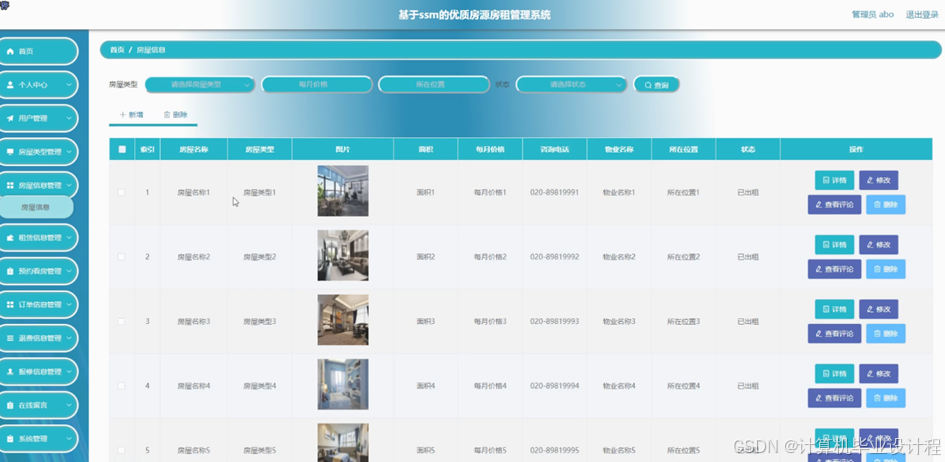Log out via 退出登录
The height and width of the screenshot is (462, 945).
pyautogui.click(x=921, y=15)
